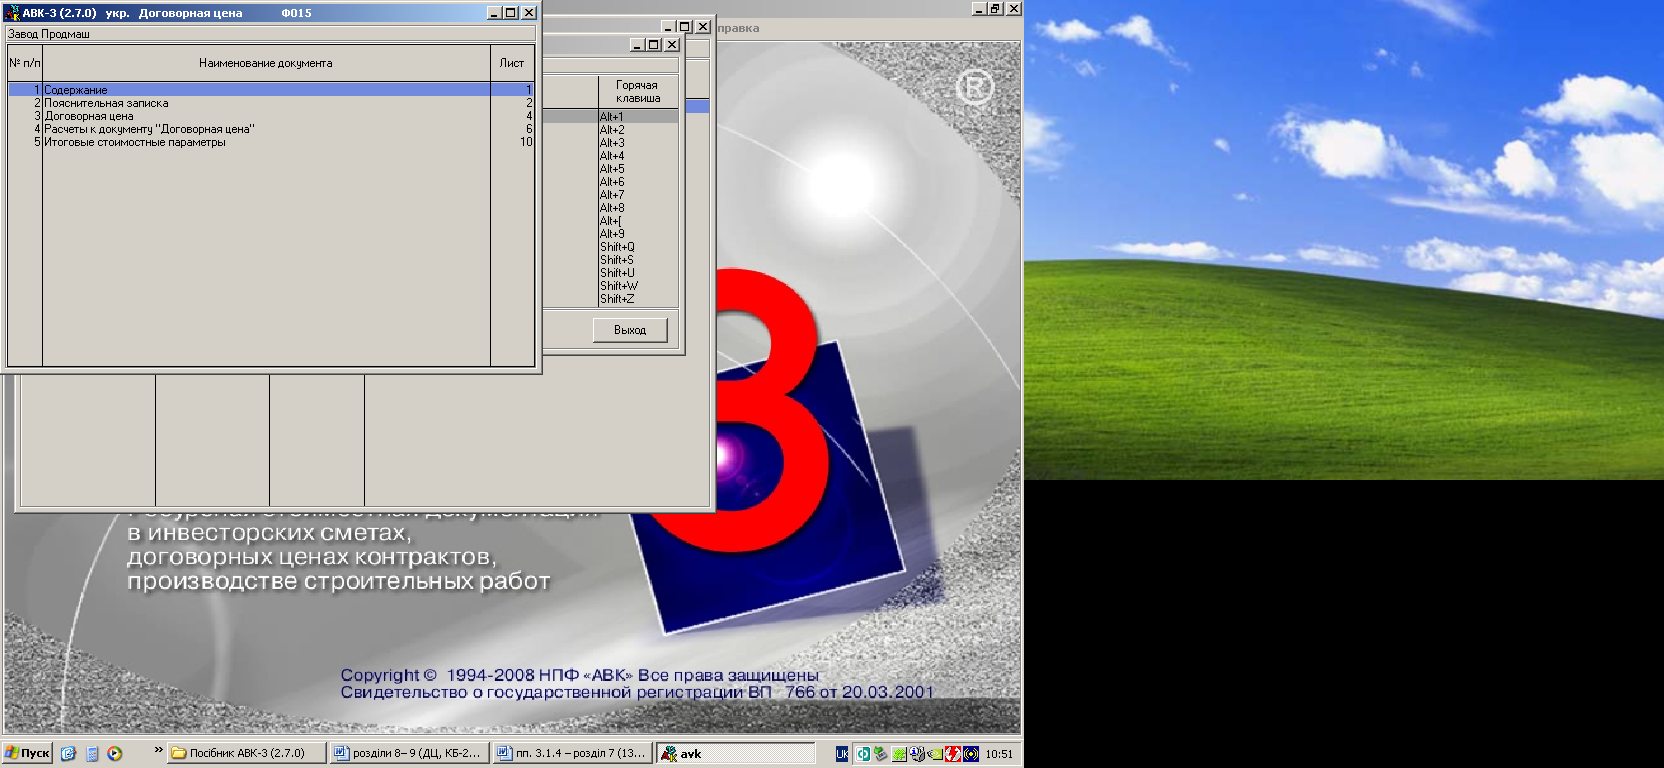
Task: Select the Alt+[ hotkey cell
Action: pyautogui.click(x=638, y=221)
